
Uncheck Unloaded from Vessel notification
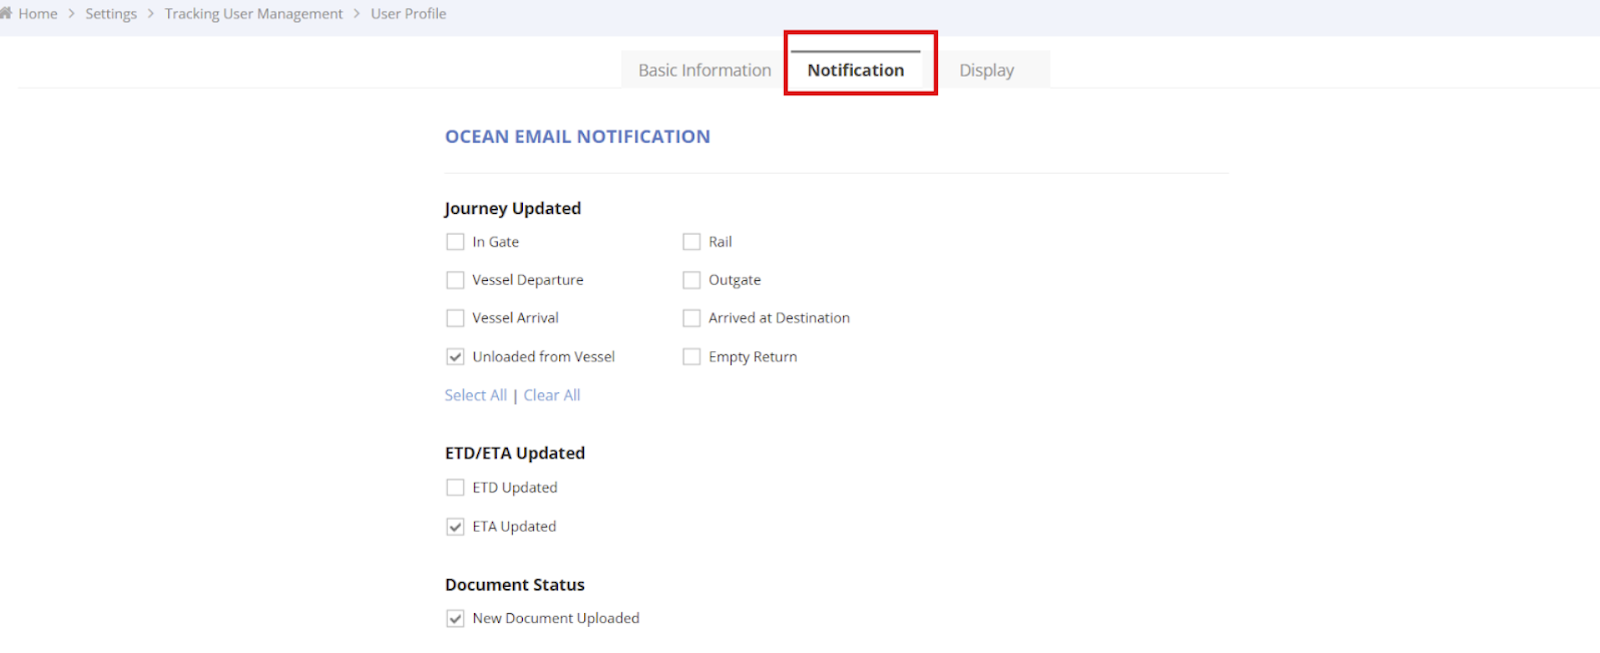pos(455,357)
